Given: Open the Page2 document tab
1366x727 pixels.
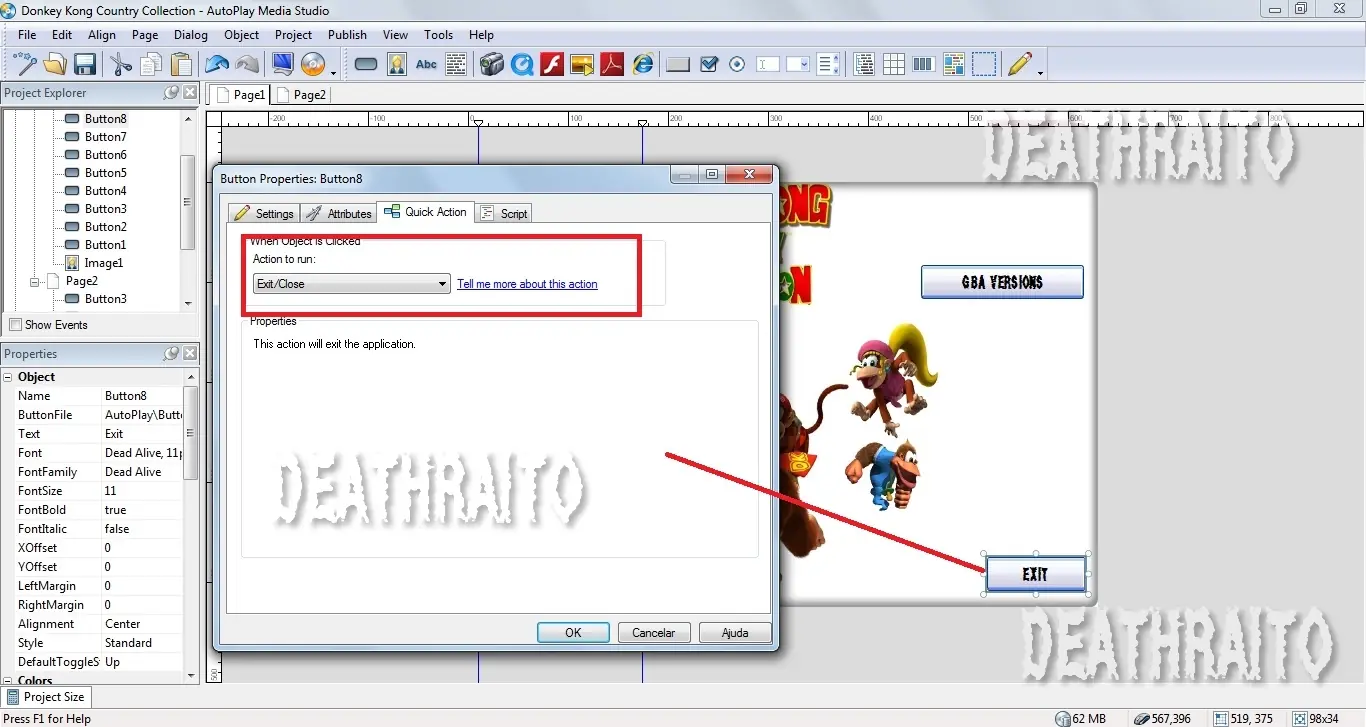Looking at the screenshot, I should pyautogui.click(x=302, y=95).
